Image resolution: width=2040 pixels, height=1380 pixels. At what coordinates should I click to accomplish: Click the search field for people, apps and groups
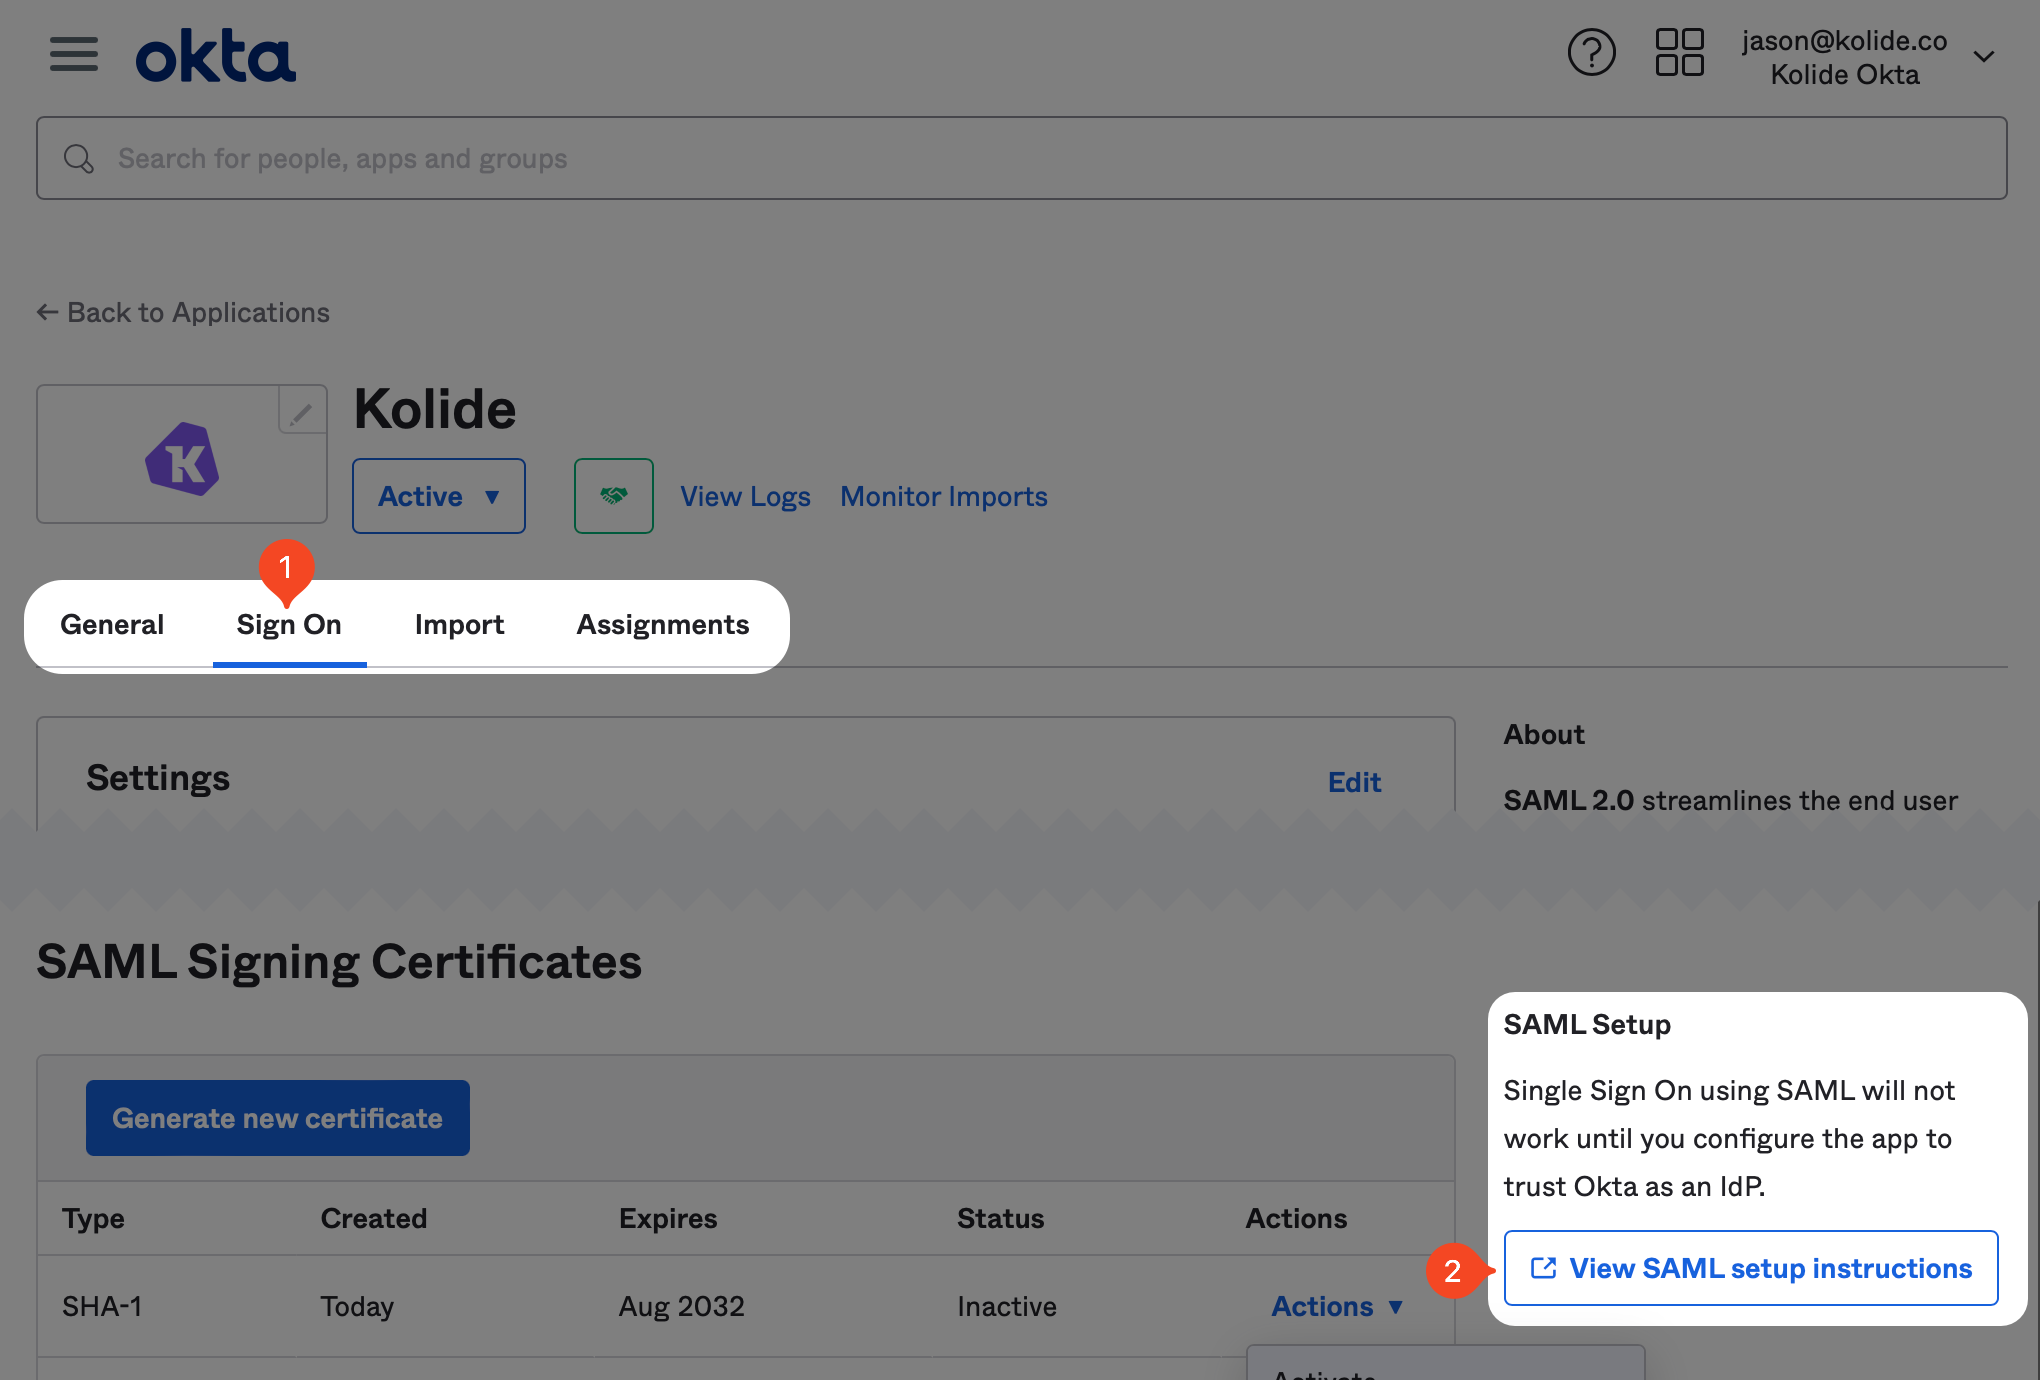click(1022, 158)
